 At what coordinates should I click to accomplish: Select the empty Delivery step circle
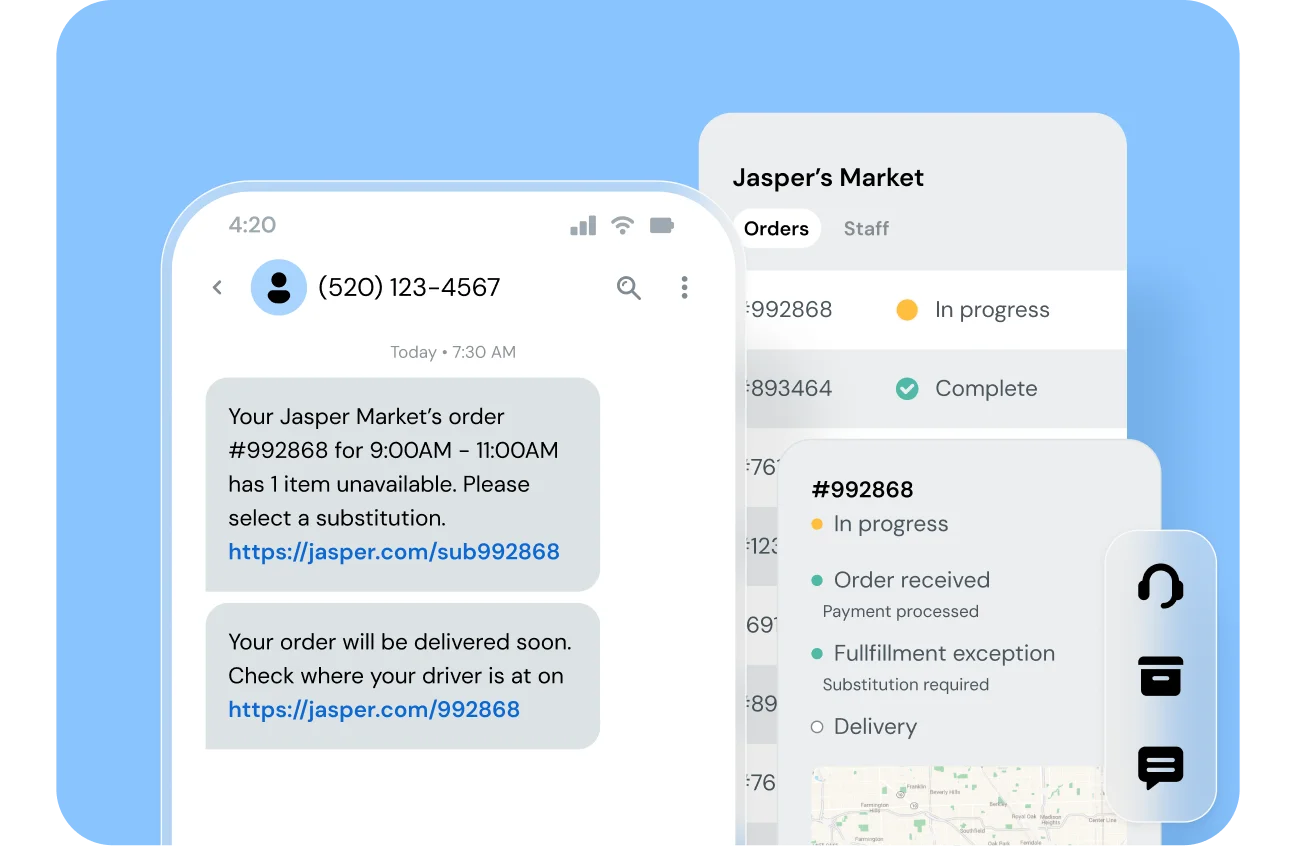817,727
